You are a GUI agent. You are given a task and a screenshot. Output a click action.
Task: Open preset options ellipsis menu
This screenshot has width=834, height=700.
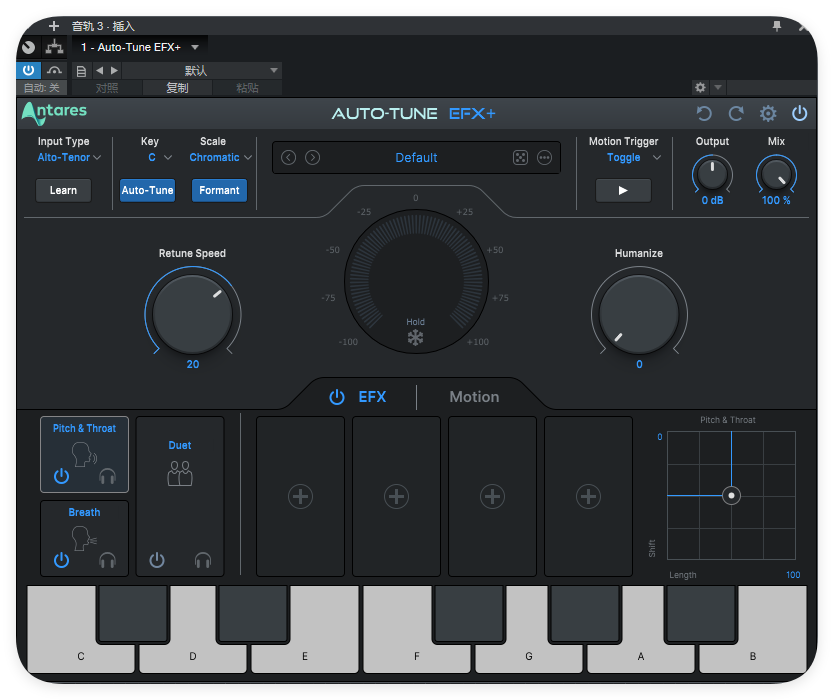[544, 157]
